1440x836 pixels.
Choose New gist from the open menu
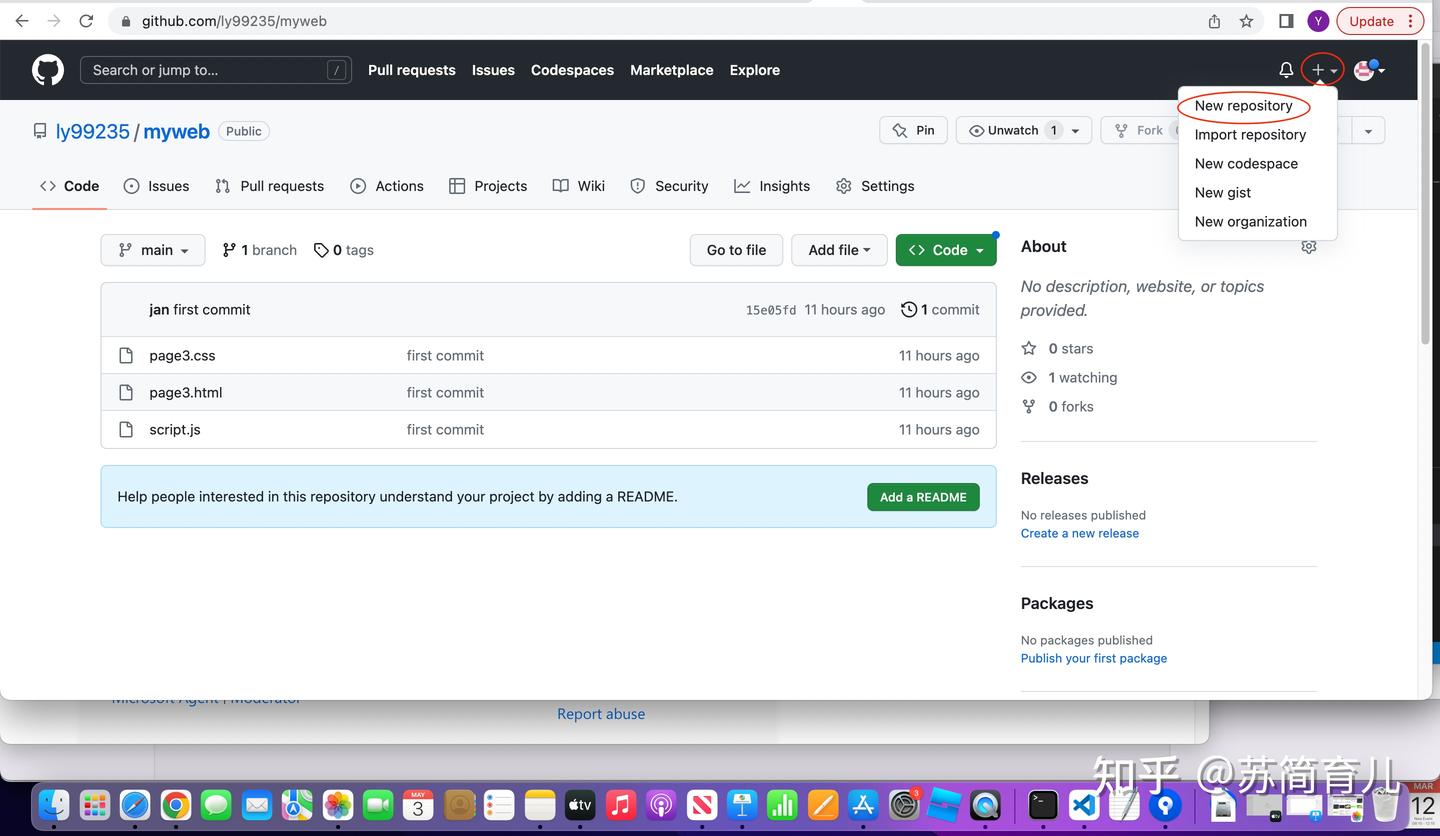[x=1222, y=192]
